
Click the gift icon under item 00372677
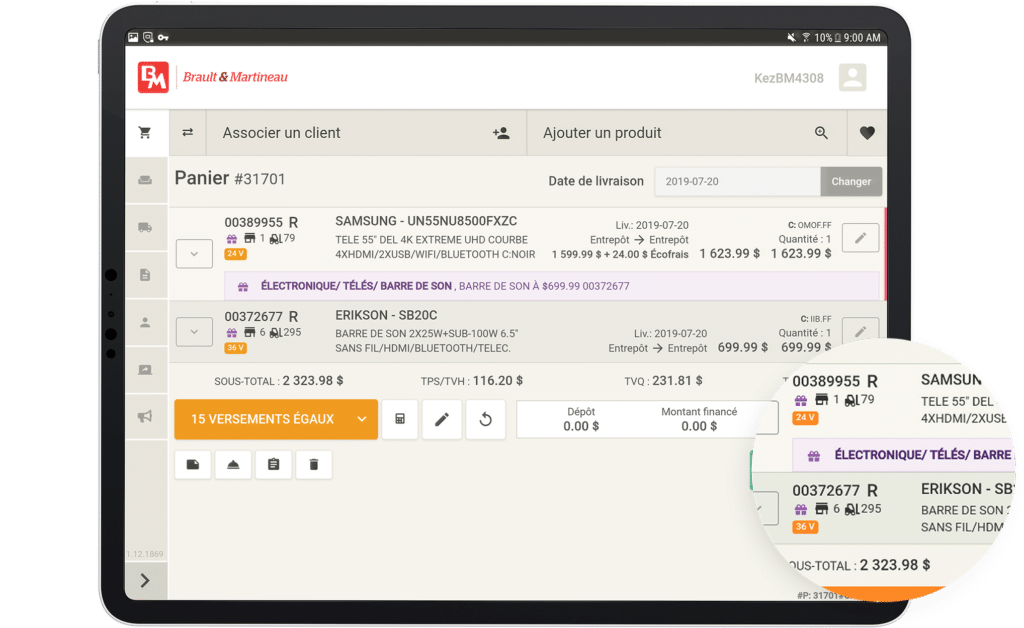(232, 333)
